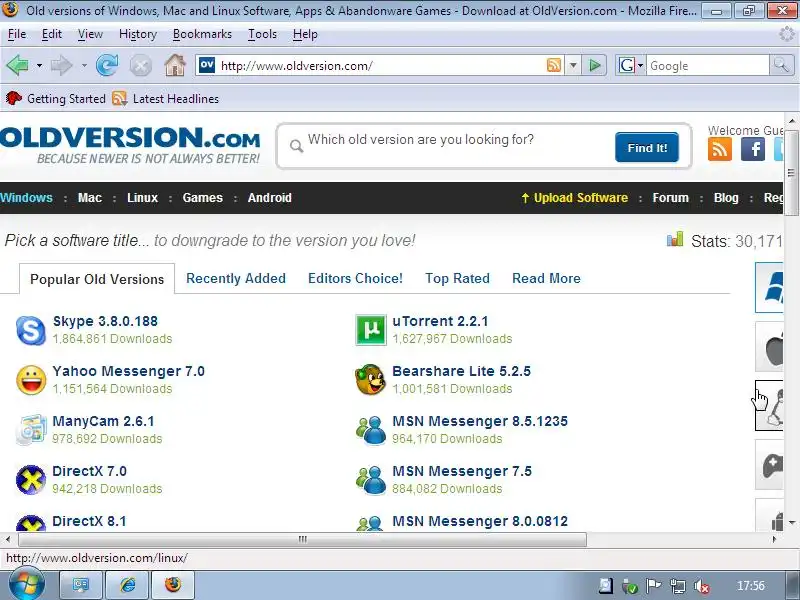Go to the Home page icon
Viewport: 800px width, 600px height.
pyautogui.click(x=175, y=65)
